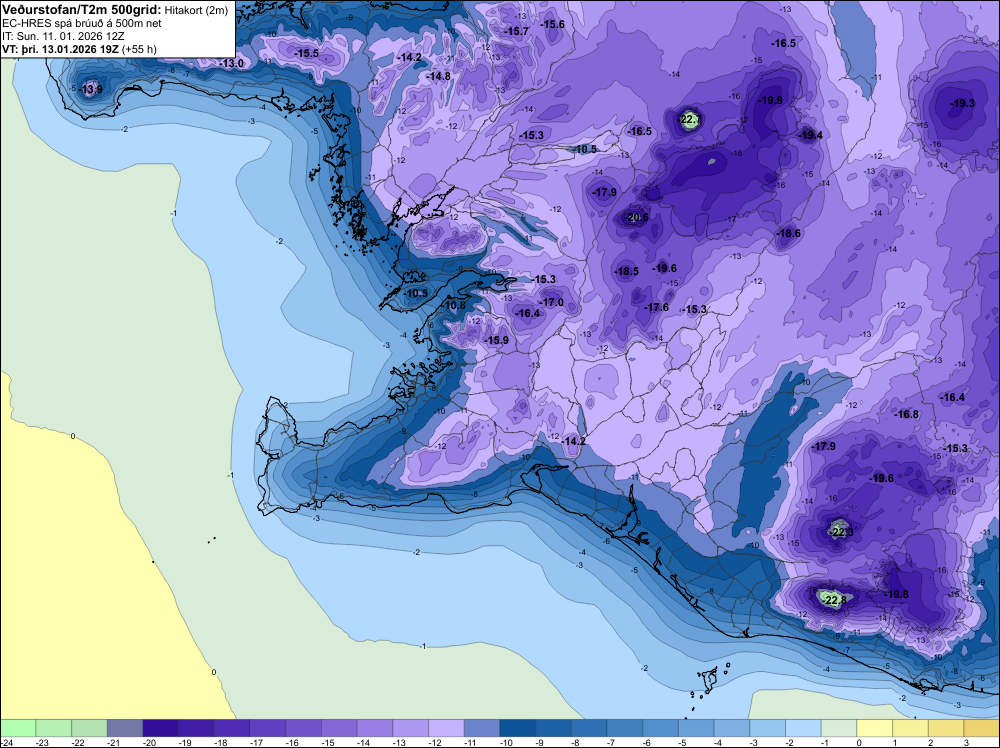Click the -19.9 temperature label
This screenshot has width=1000, height=748.
[770, 100]
